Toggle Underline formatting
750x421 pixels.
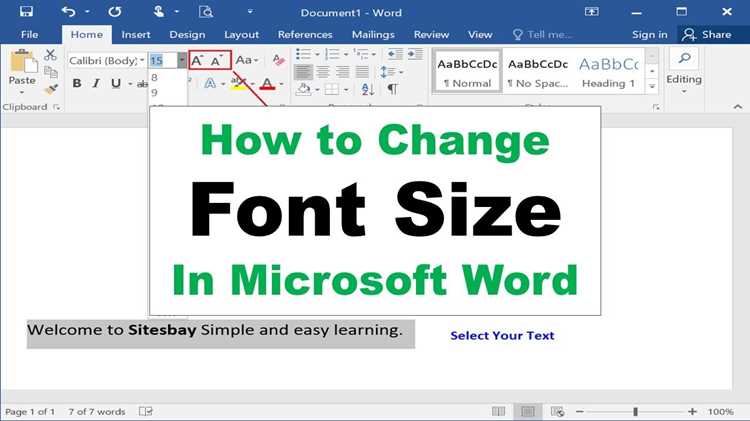(x=116, y=84)
